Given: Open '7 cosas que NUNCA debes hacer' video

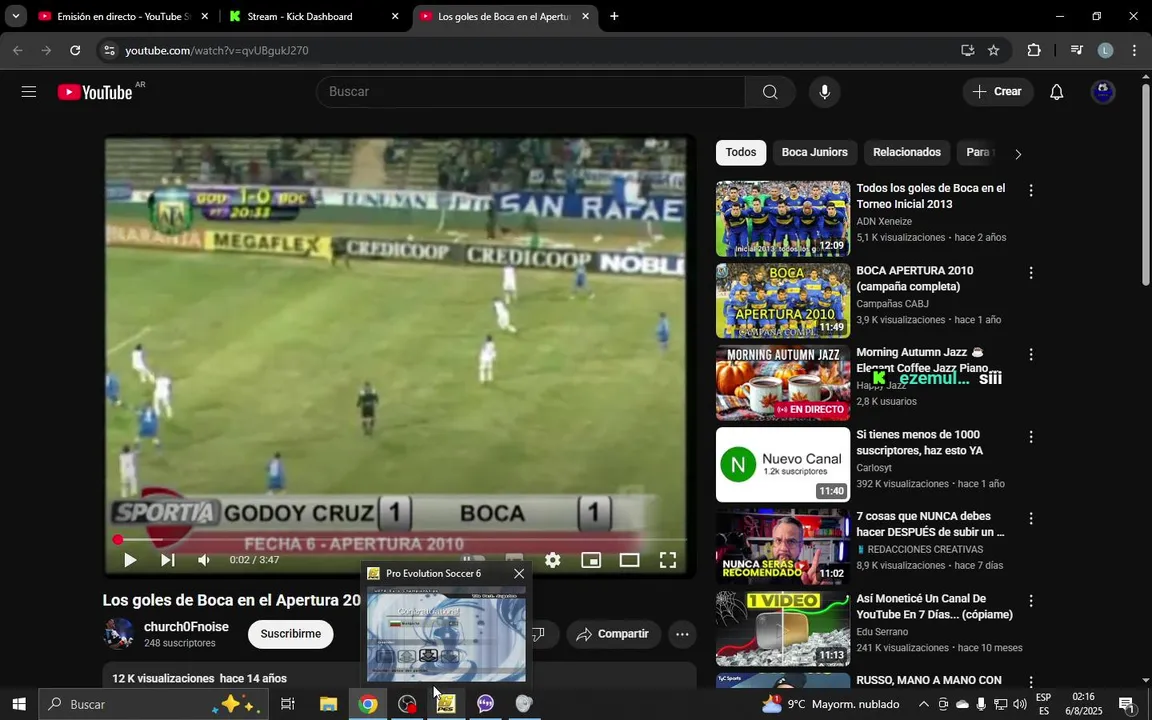Looking at the screenshot, I should [930, 524].
